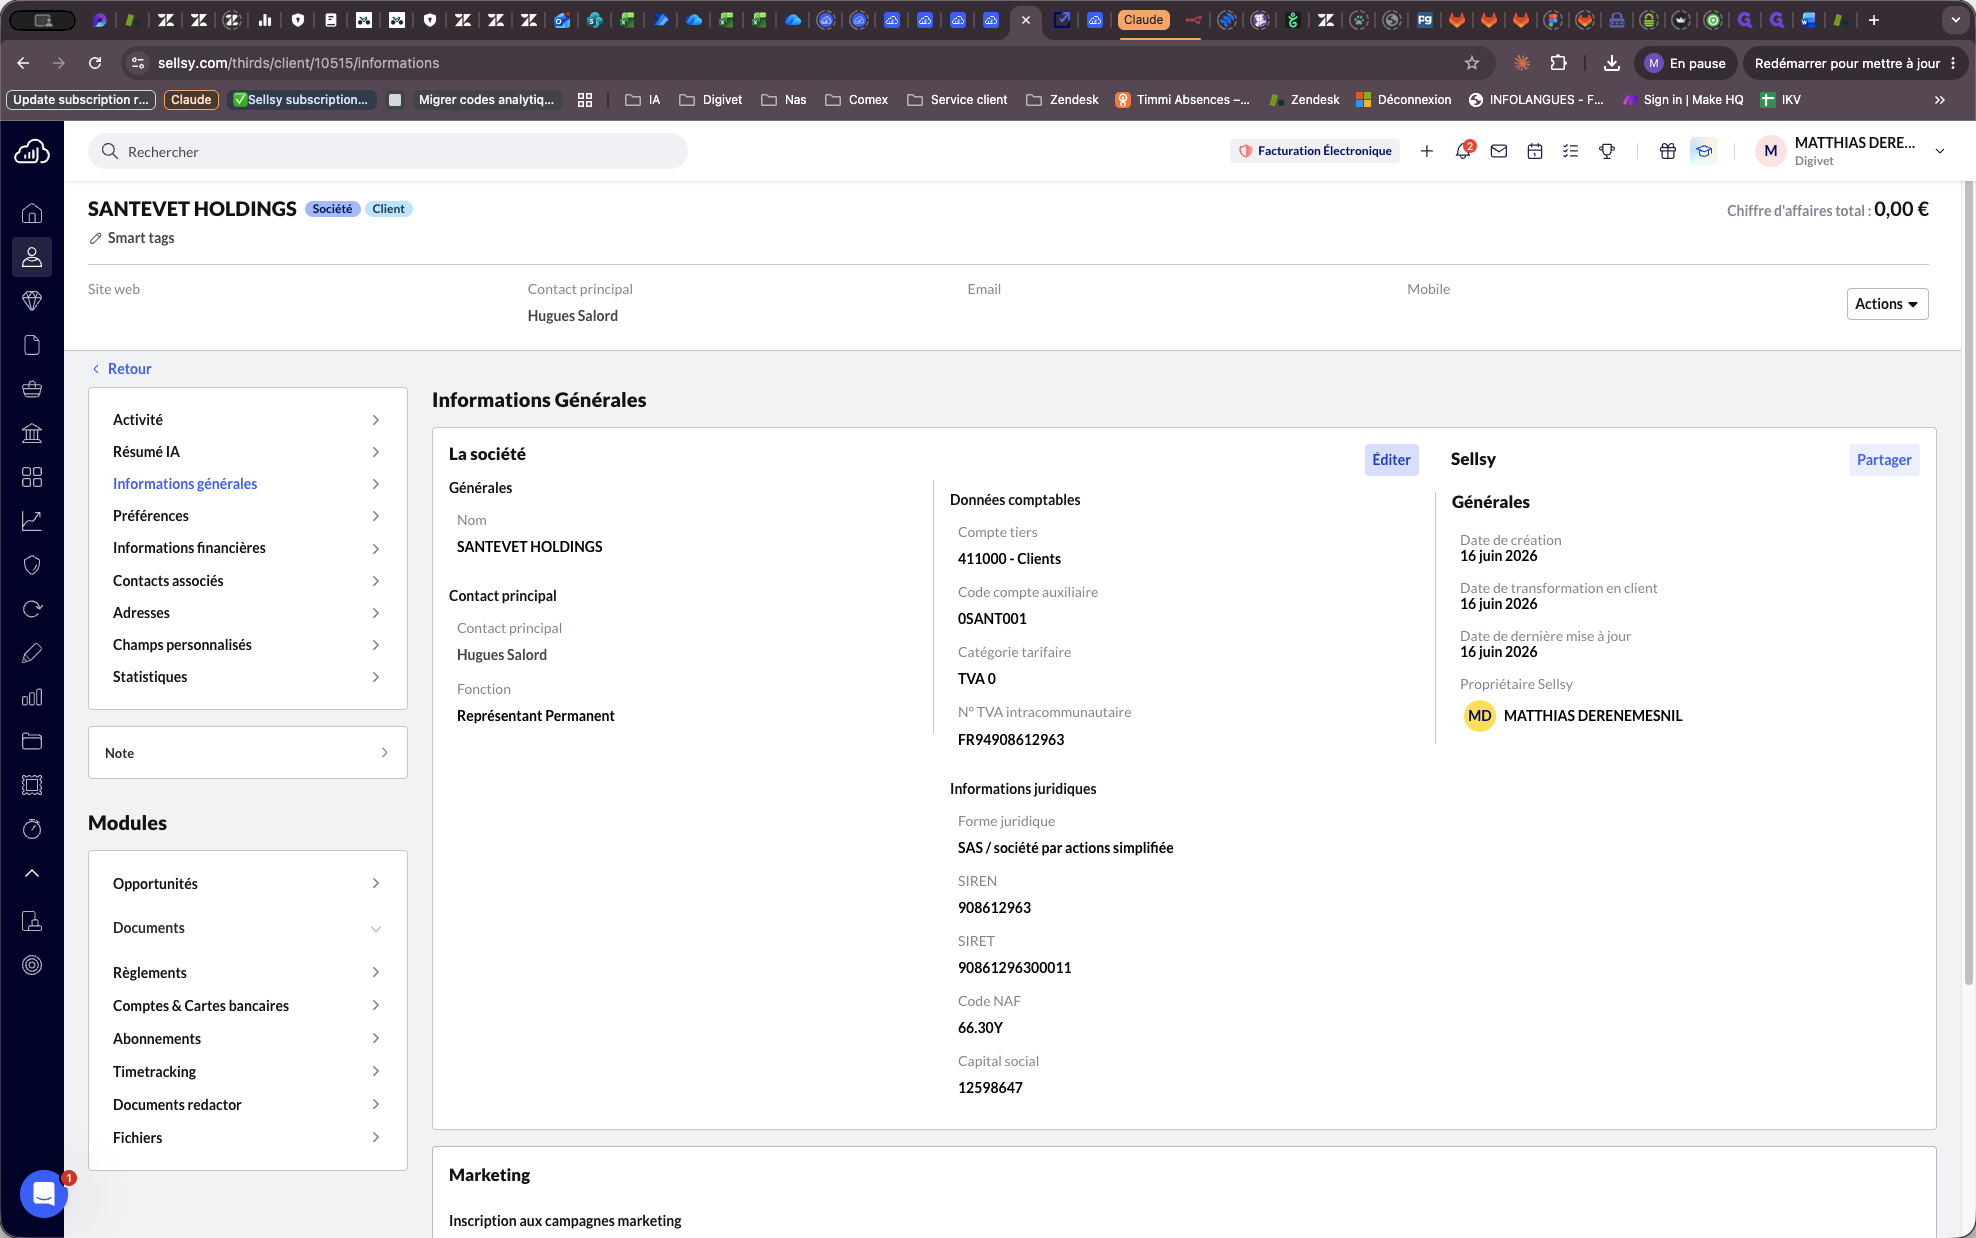Open the notifications bell icon
The width and height of the screenshot is (1976, 1238).
tap(1463, 151)
